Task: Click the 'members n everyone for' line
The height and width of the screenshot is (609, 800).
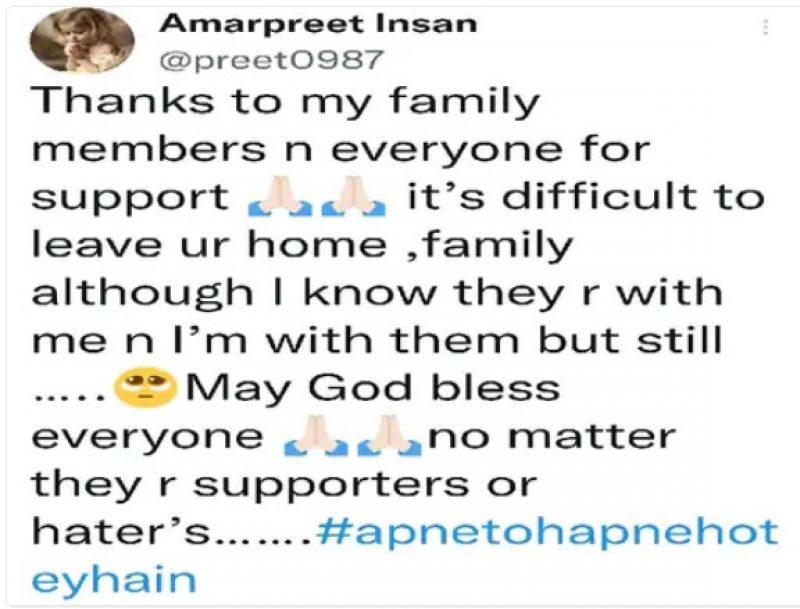Action: point(341,149)
